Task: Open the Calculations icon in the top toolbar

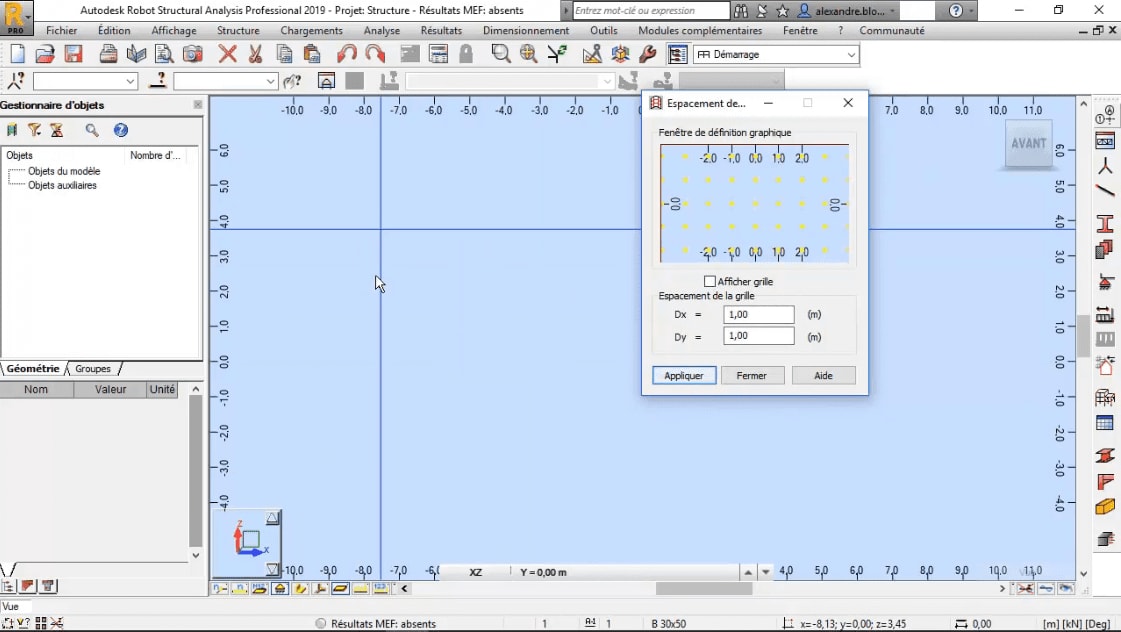Action: click(x=438, y=54)
